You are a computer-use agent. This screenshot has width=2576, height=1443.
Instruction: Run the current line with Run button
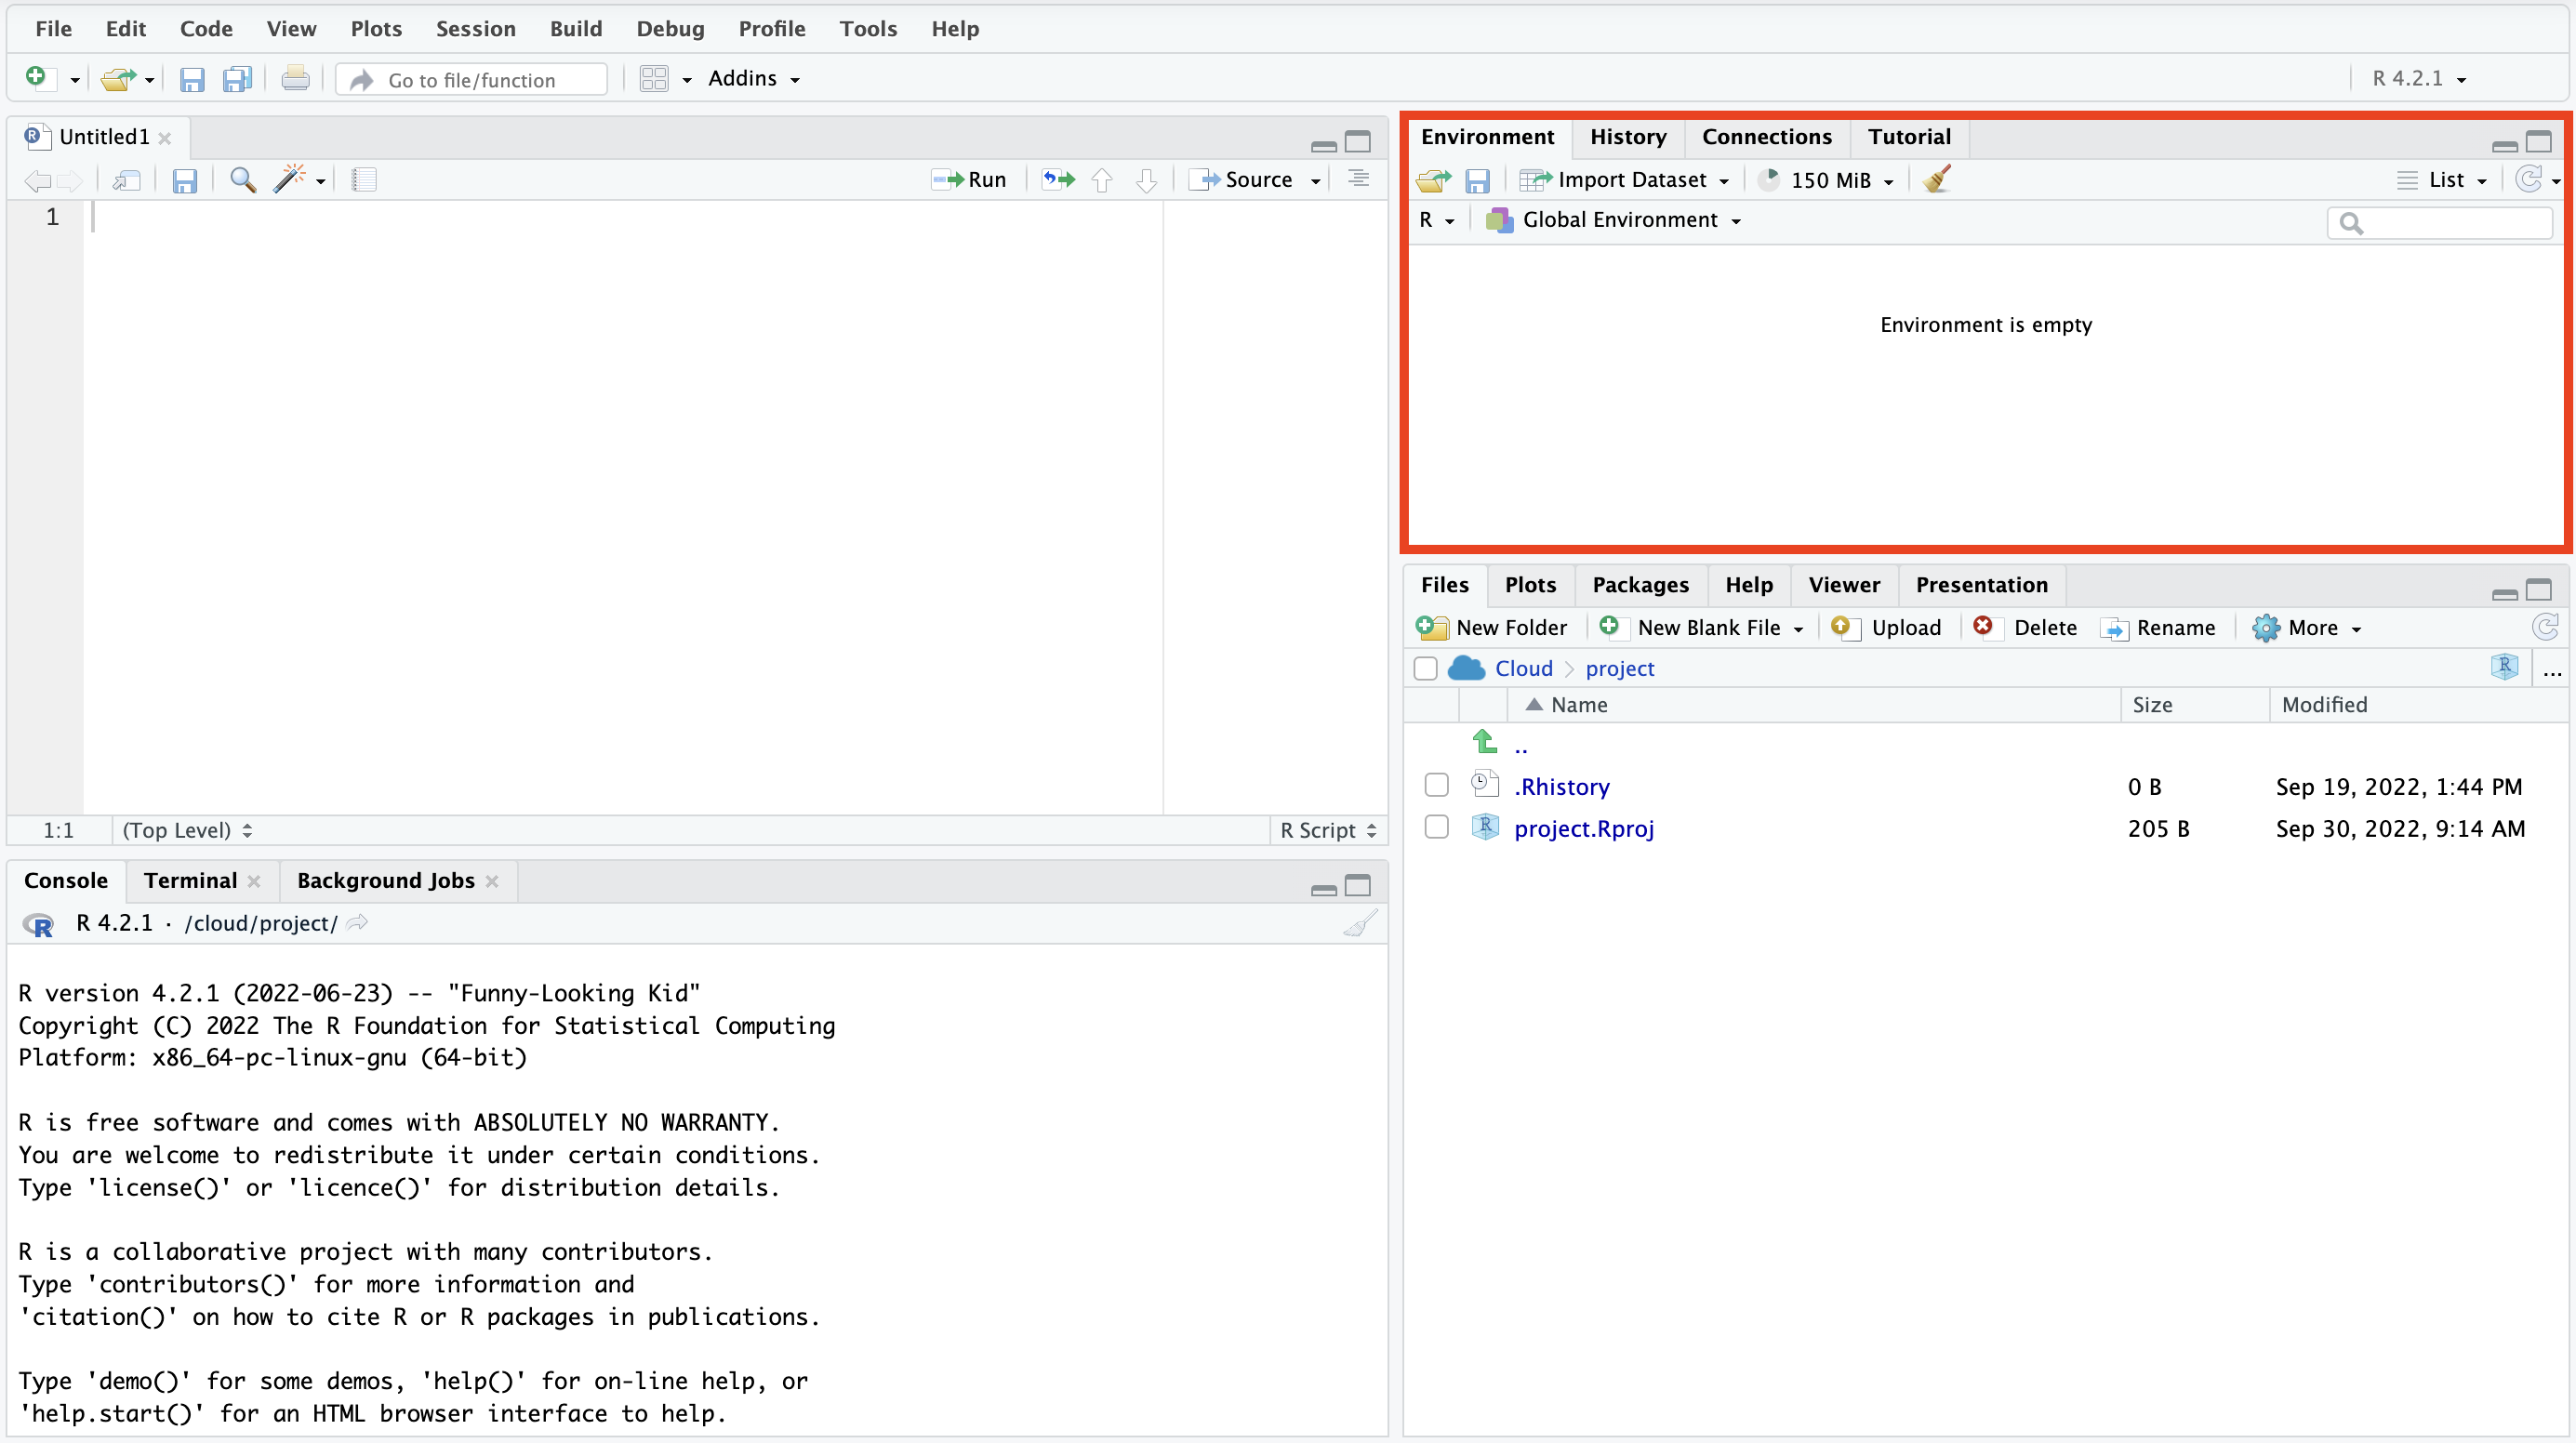pos(968,180)
